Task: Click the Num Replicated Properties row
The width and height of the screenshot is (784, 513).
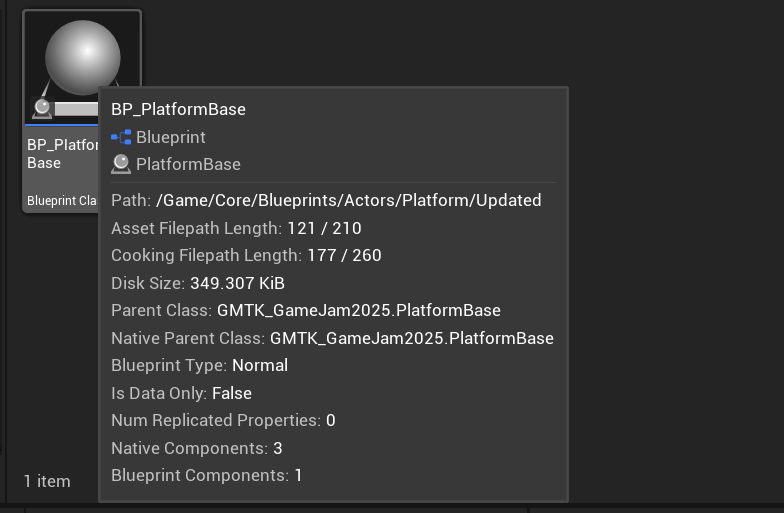Action: (x=223, y=420)
